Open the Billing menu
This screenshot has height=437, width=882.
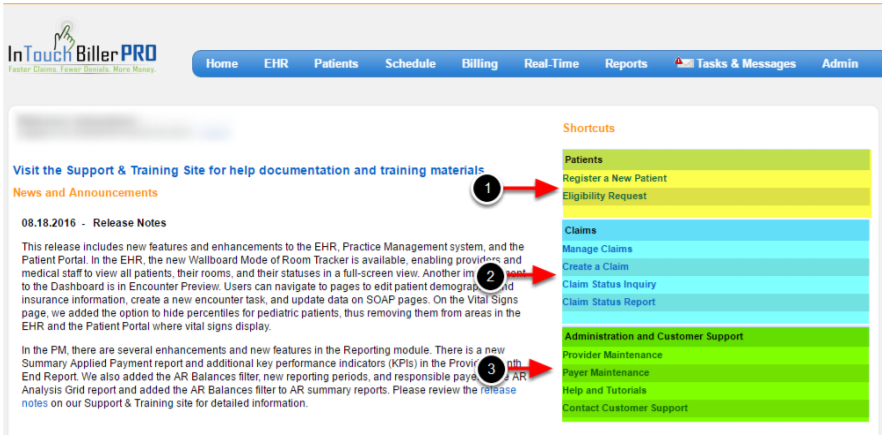pyautogui.click(x=479, y=64)
